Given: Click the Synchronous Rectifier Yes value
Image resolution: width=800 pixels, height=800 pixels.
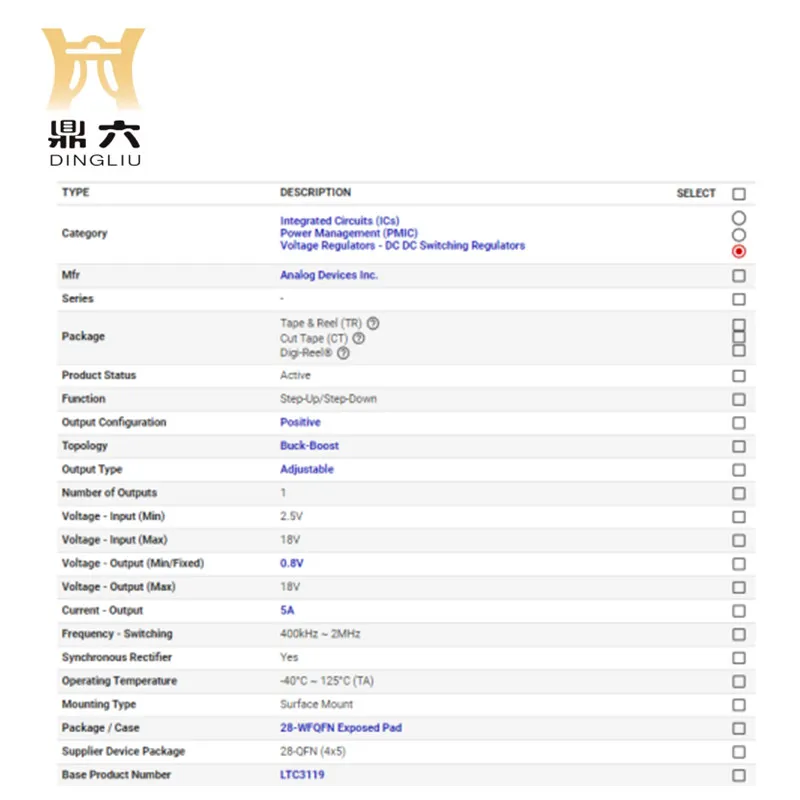Looking at the screenshot, I should [289, 657].
